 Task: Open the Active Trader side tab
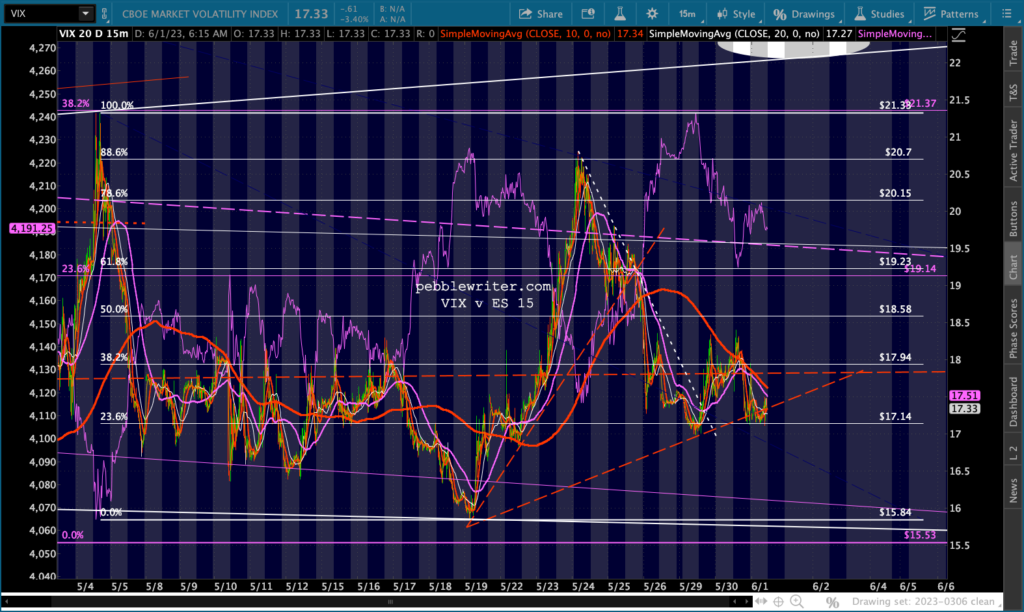[1011, 151]
